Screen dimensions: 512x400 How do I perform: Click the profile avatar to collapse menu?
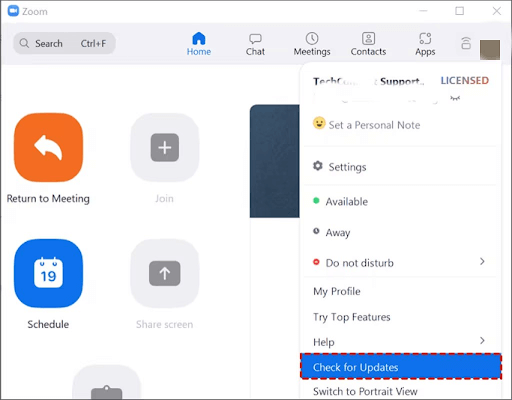[x=490, y=50]
